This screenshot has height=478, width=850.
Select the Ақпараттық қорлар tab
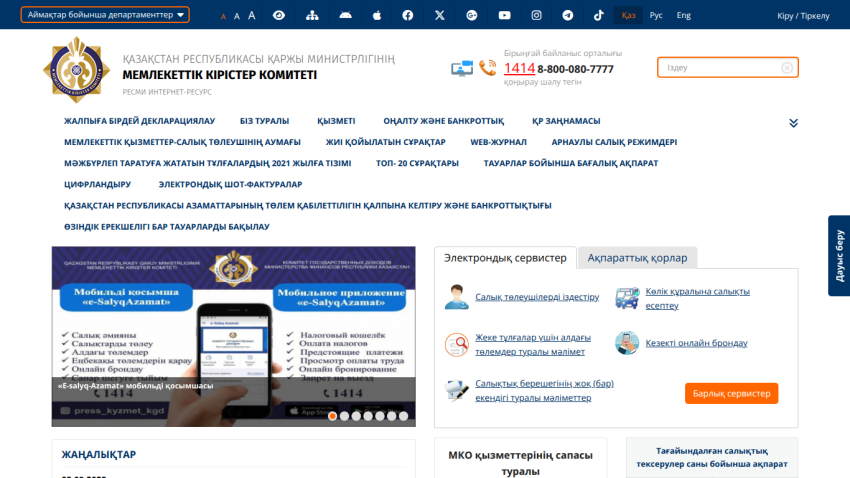click(x=638, y=258)
